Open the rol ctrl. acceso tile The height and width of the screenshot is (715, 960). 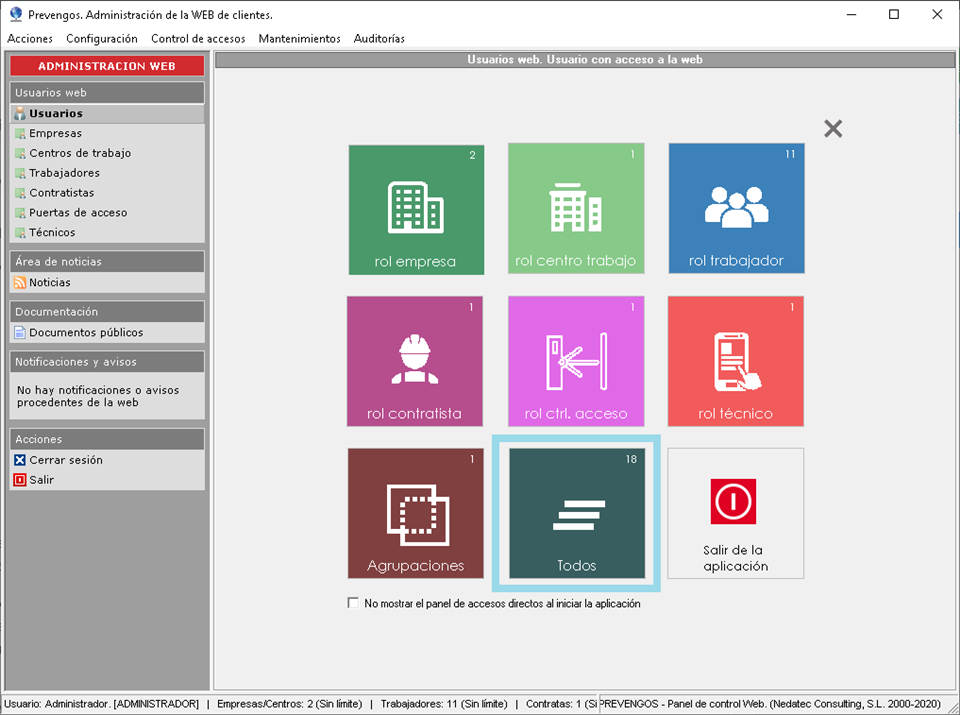click(576, 361)
